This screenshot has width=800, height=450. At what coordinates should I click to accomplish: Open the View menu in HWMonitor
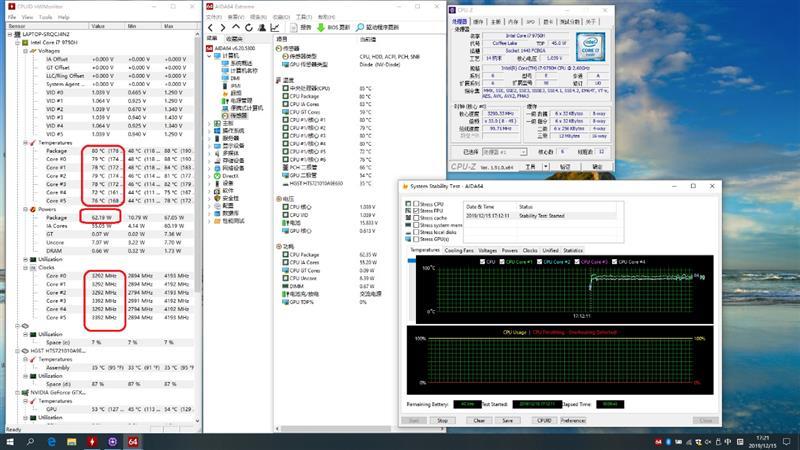26,17
